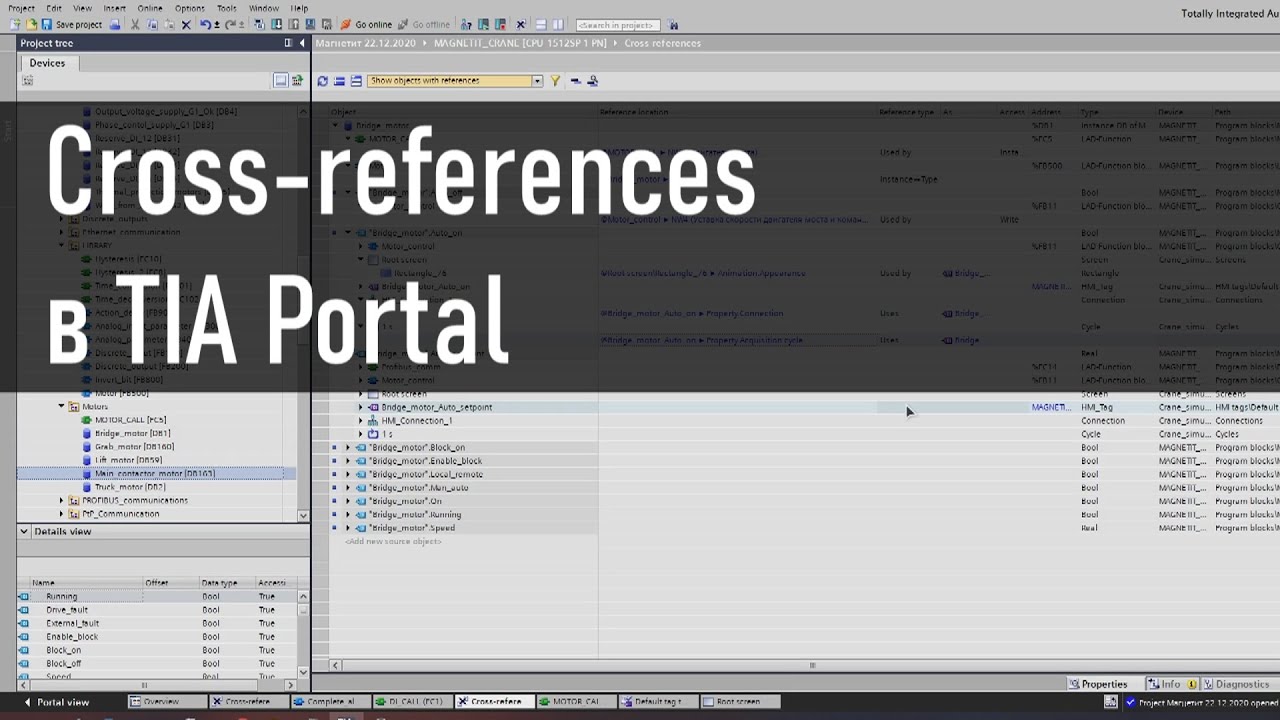The image size is (1280, 720).
Task: Click the Download to device icon
Action: point(277,24)
